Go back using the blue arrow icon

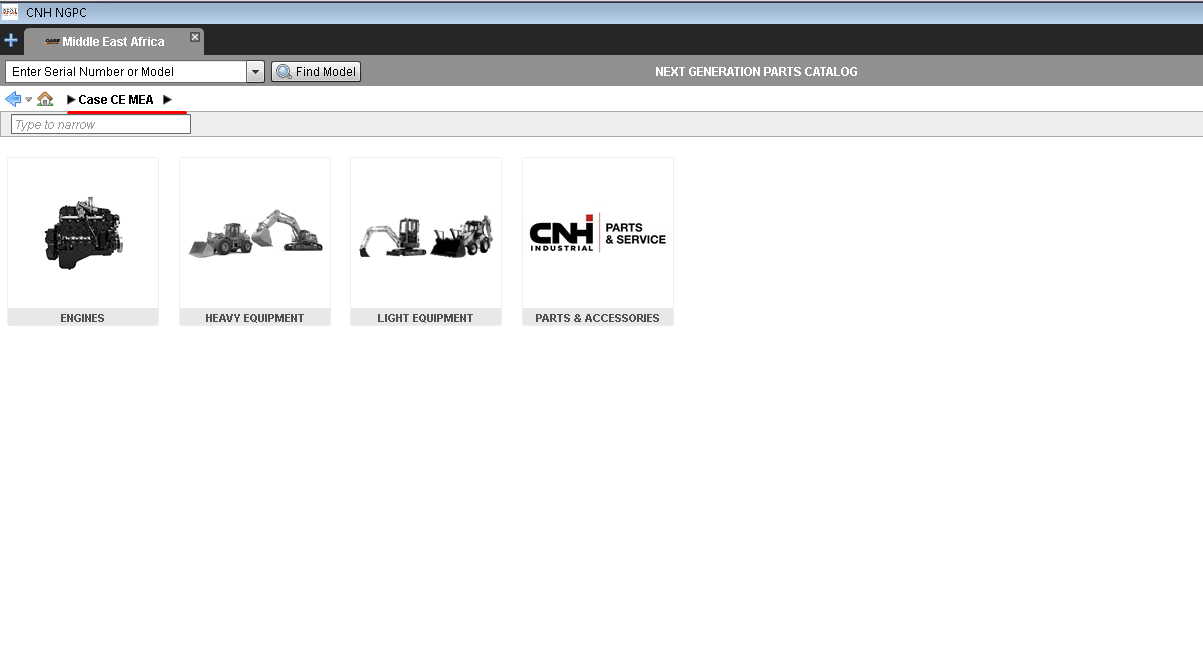[x=13, y=99]
